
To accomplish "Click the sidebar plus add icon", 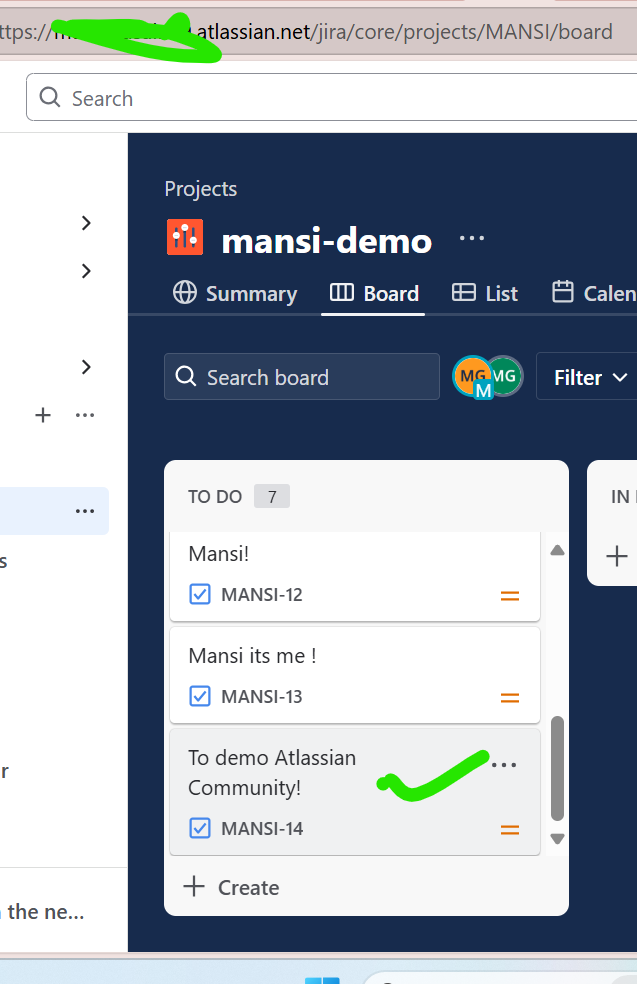I will pos(43,415).
